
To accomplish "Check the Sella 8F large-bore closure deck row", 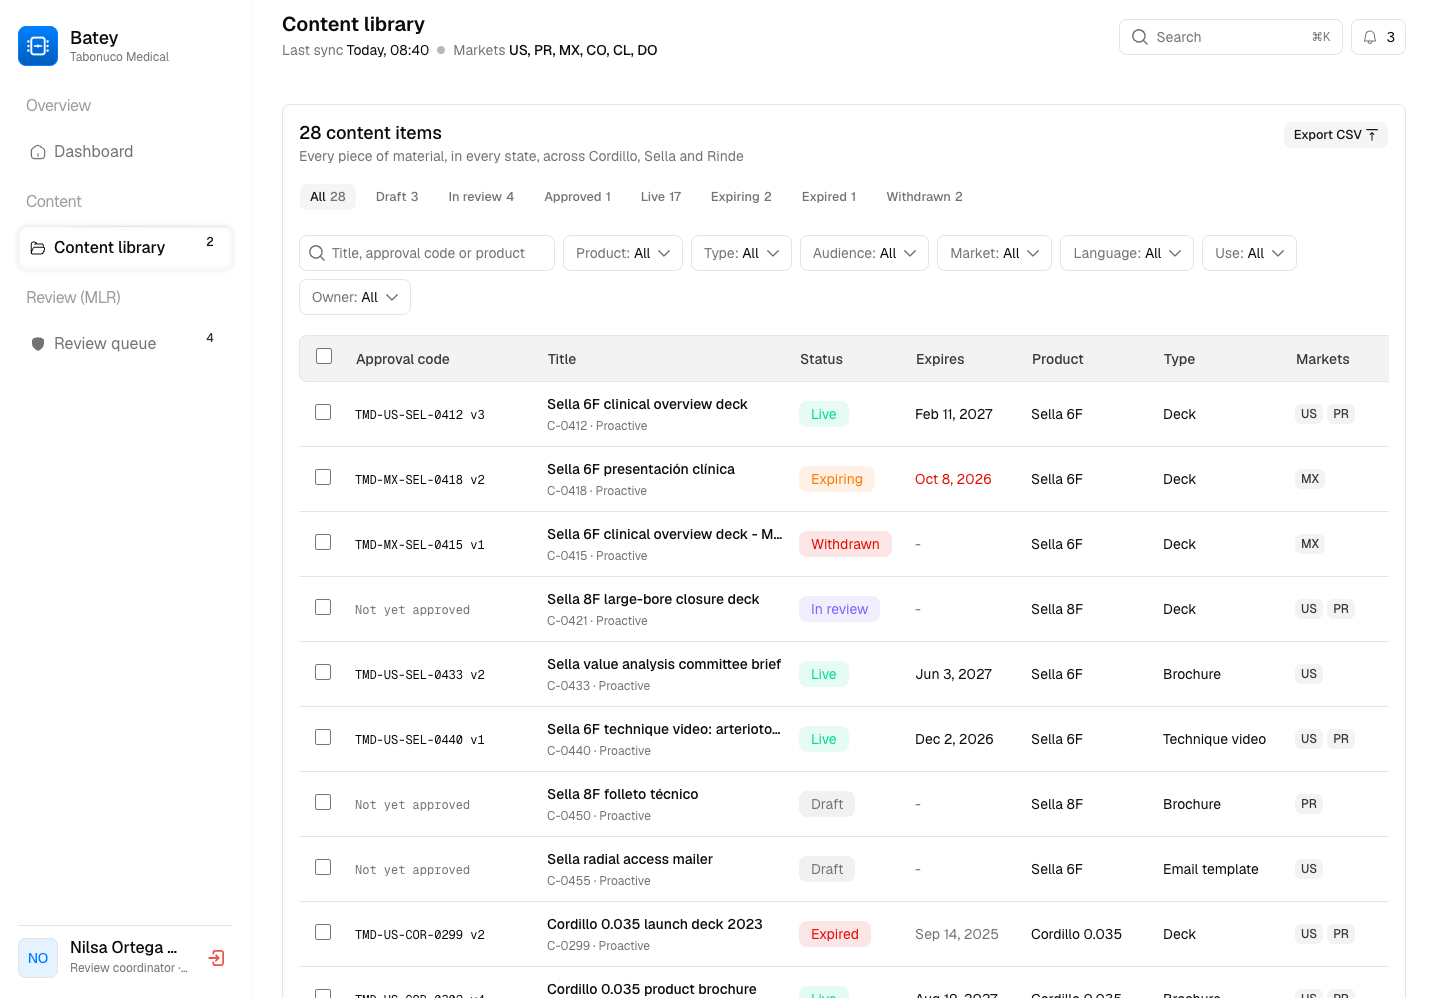I will pos(323,607).
